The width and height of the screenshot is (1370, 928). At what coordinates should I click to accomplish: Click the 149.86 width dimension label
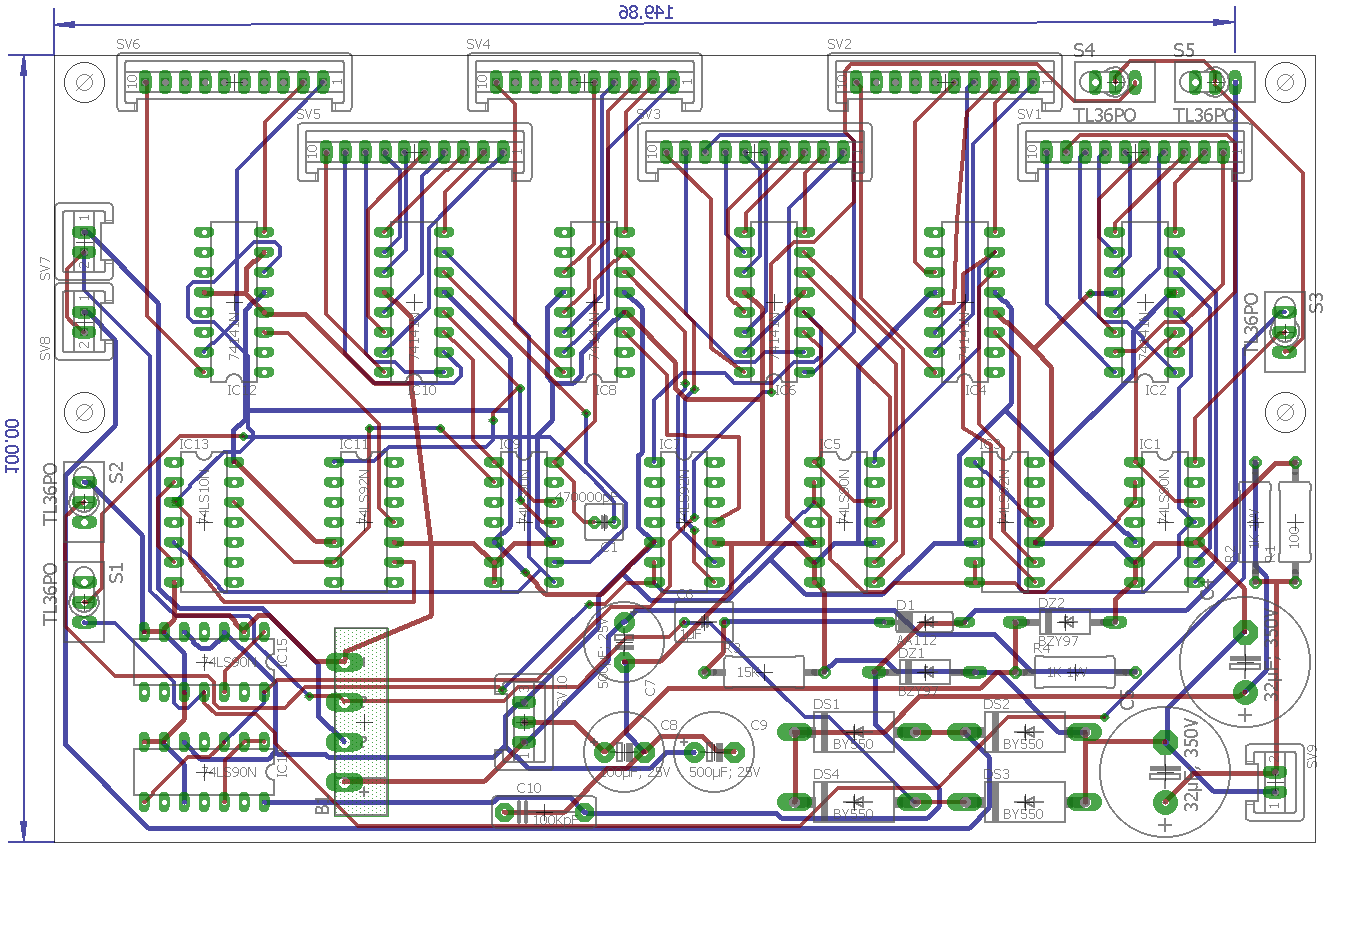[645, 12]
